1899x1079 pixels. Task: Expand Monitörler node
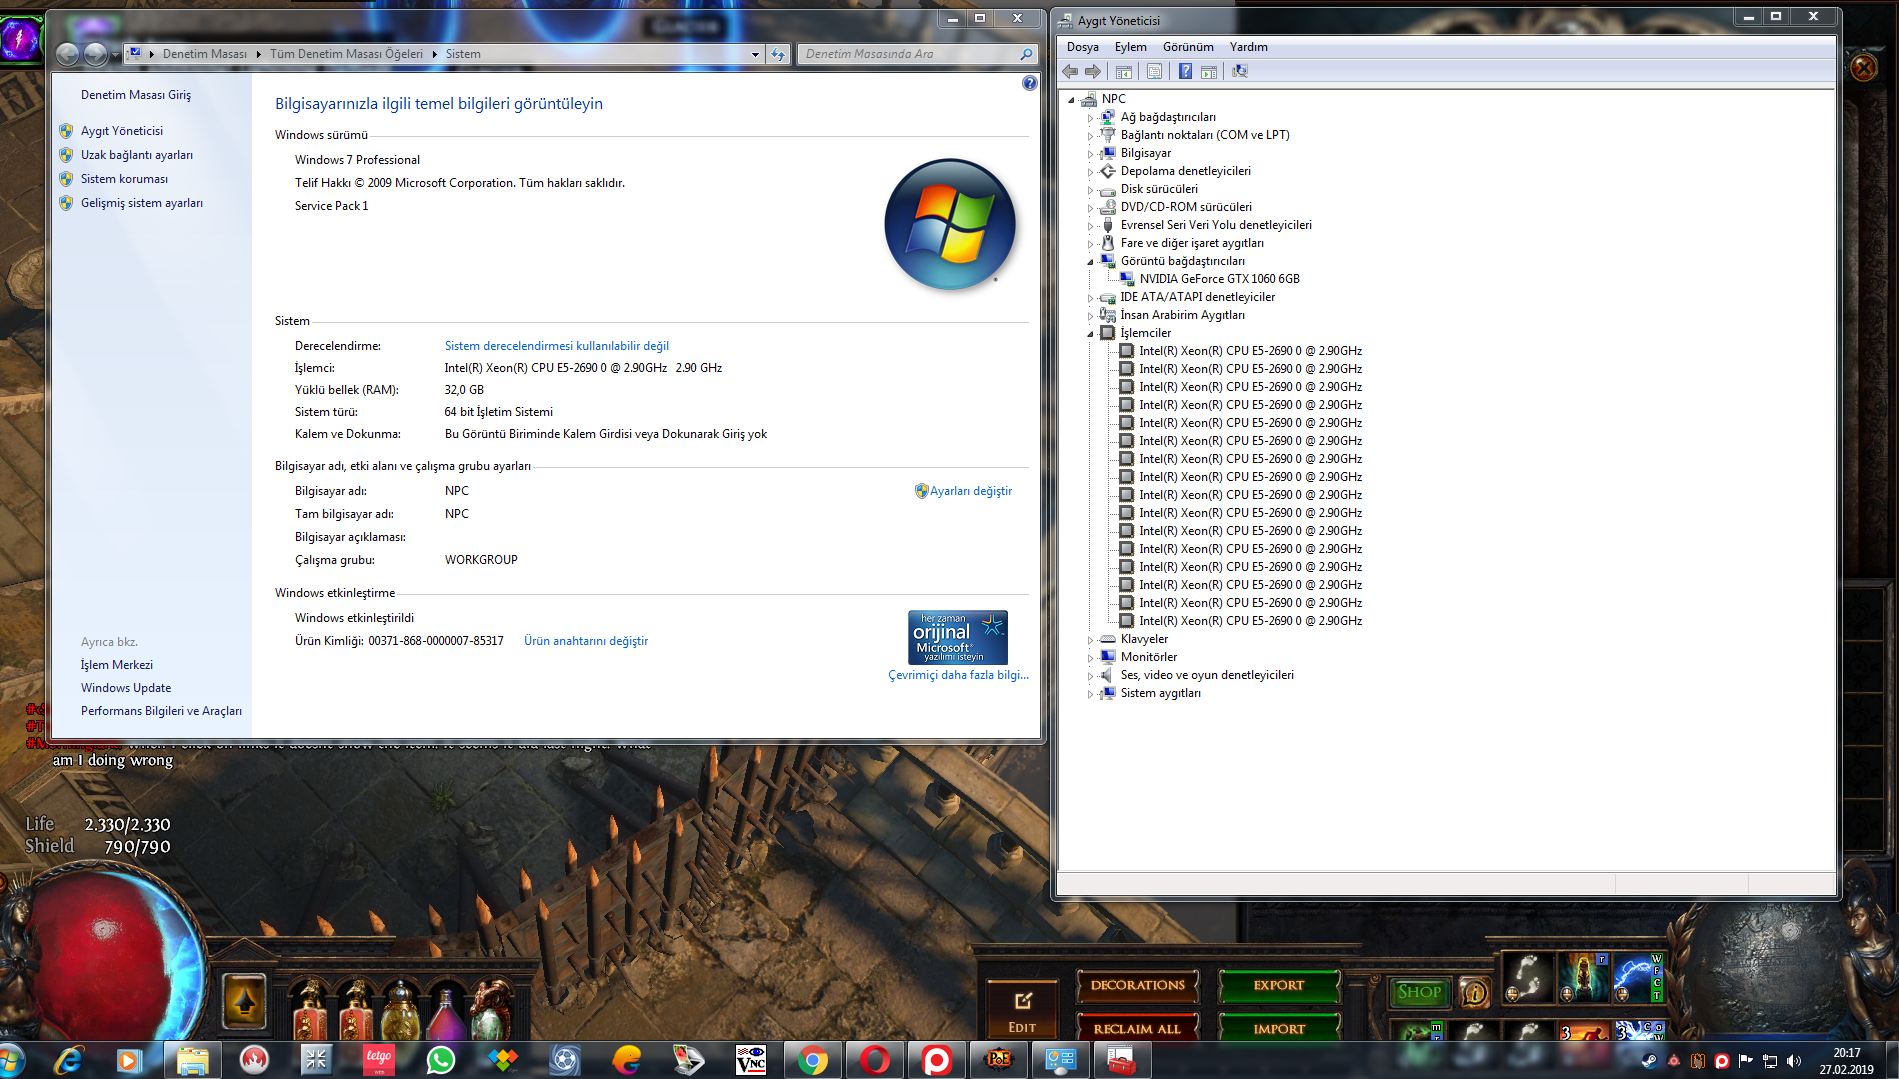pos(1091,657)
